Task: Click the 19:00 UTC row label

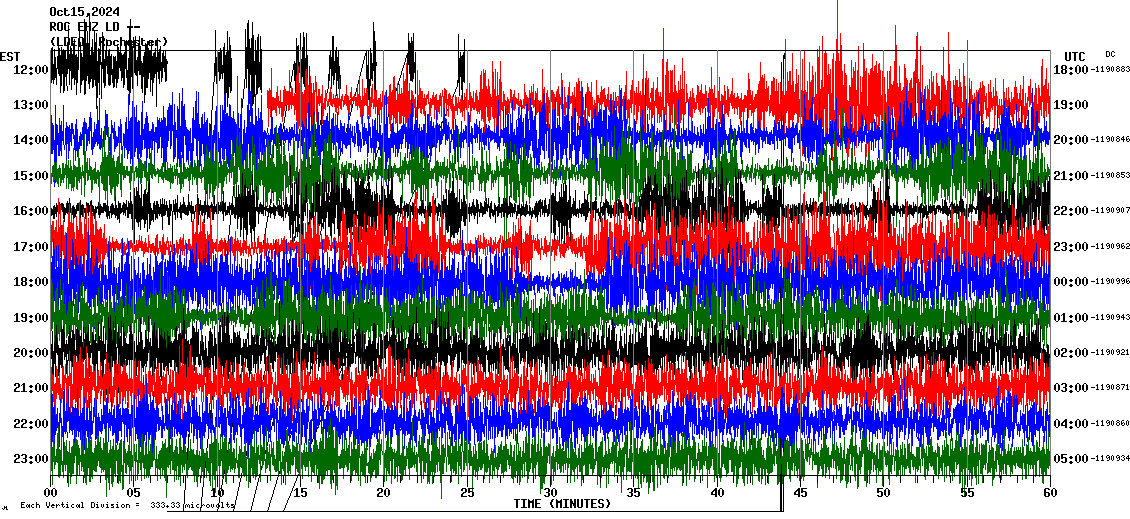Action: (x=1070, y=105)
